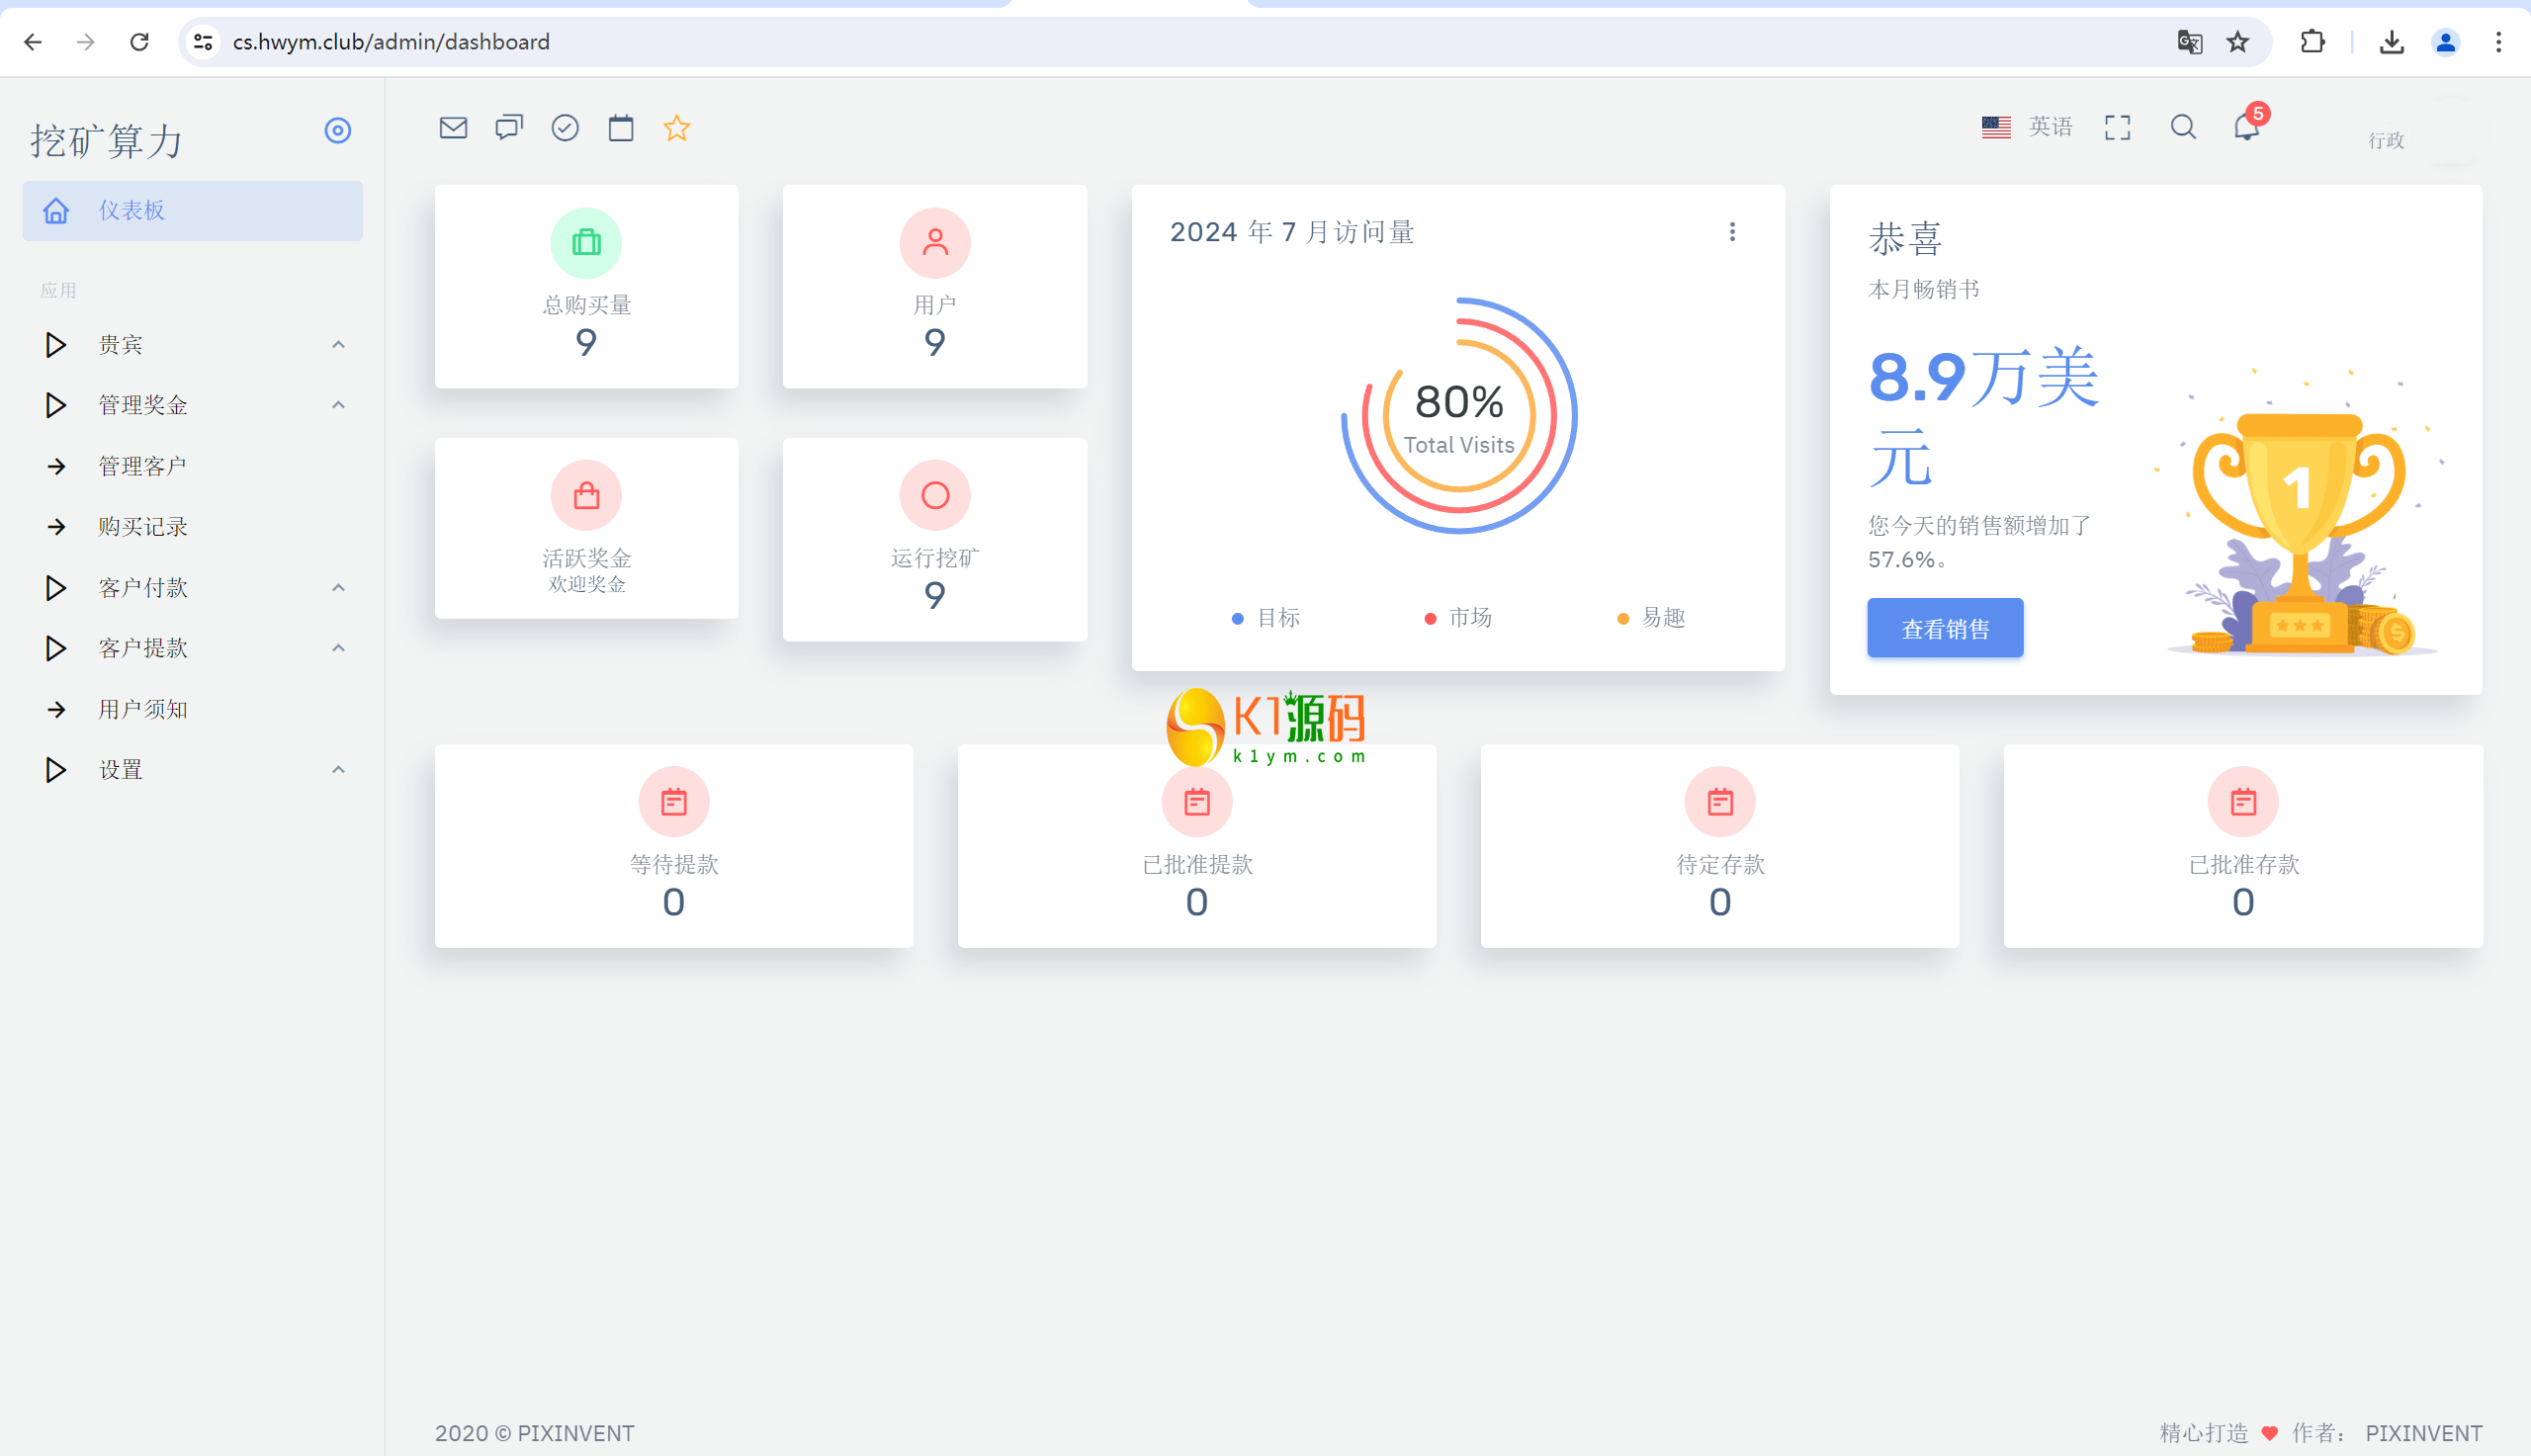Screen dimensions: 2531x1456
Task: Click the 贵宾 menu label
Action: (x=120, y=345)
